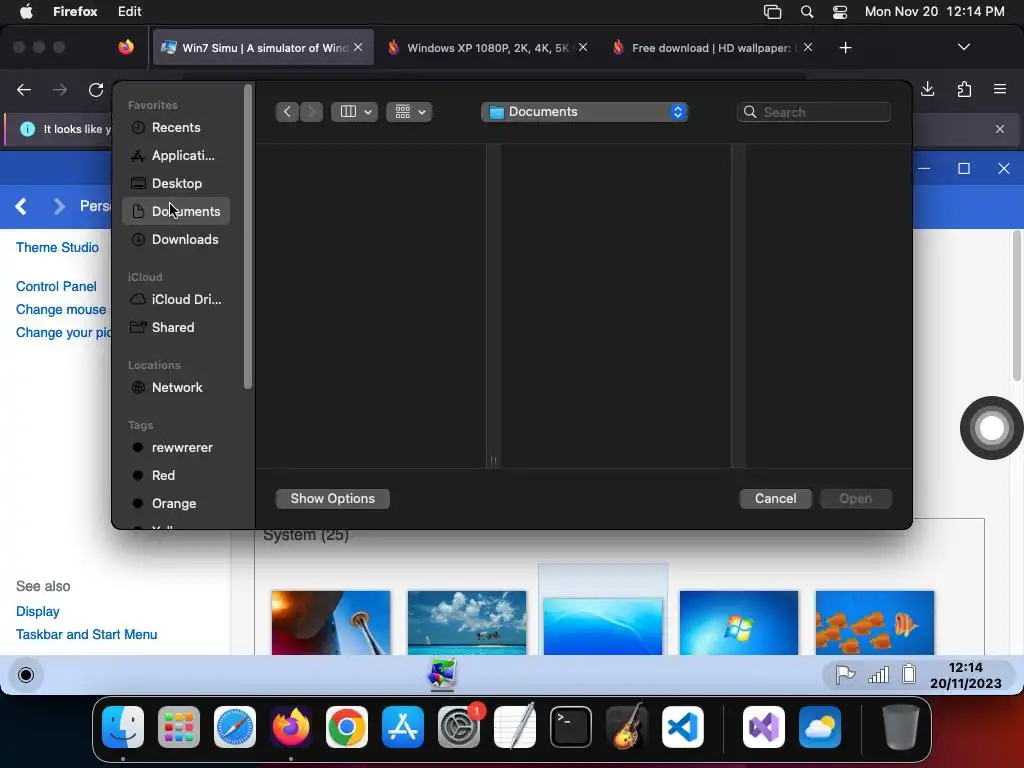Viewport: 1024px width, 768px height.
Task: Dismiss the info notification bar
Action: click(1000, 129)
